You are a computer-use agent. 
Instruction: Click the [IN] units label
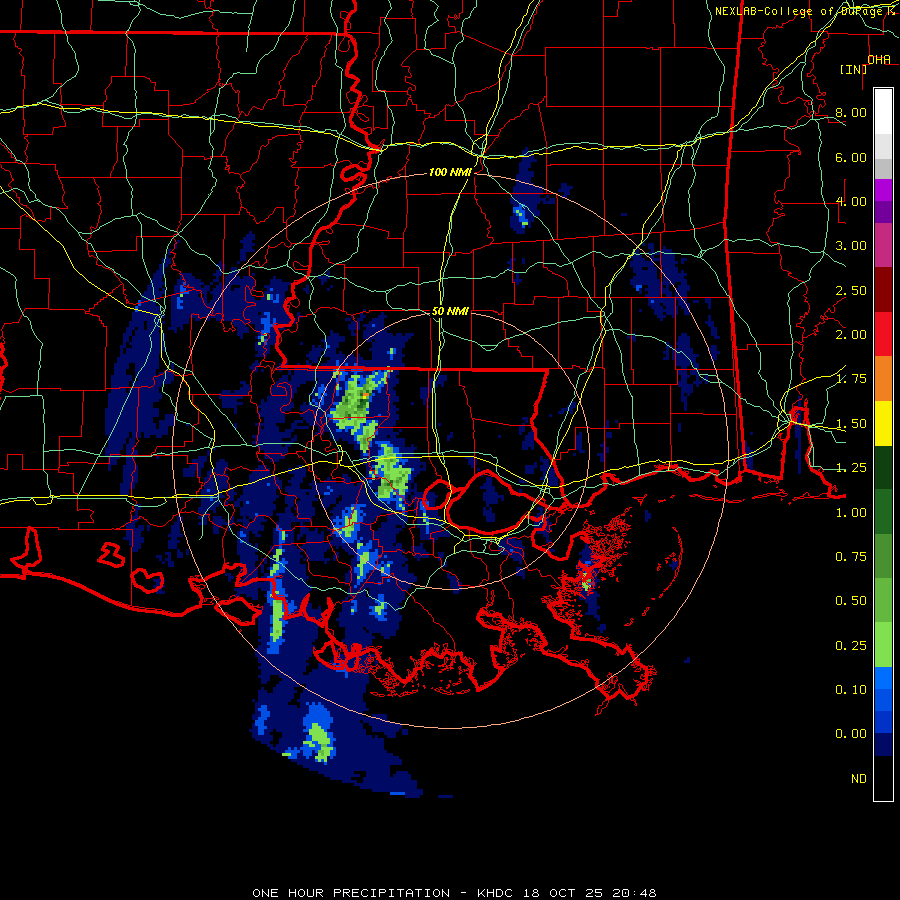853,69
